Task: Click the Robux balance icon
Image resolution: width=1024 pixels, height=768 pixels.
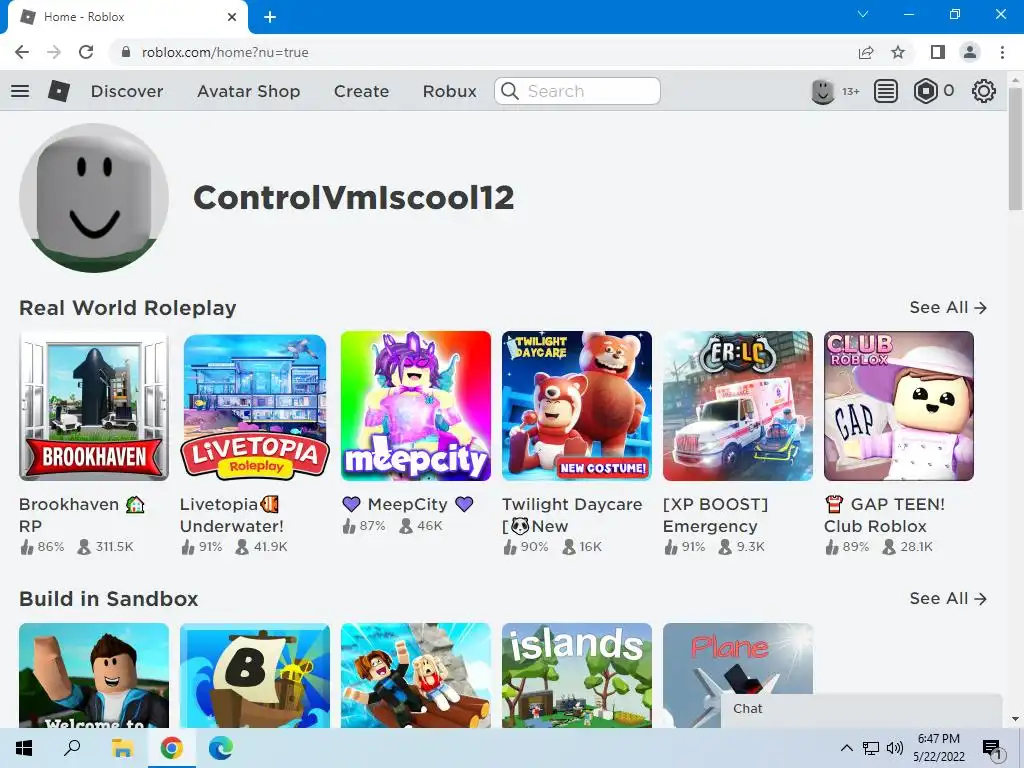Action: point(925,91)
